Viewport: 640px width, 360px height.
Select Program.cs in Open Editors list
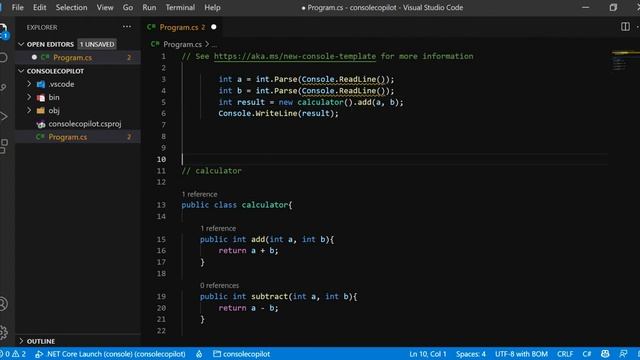78,58
